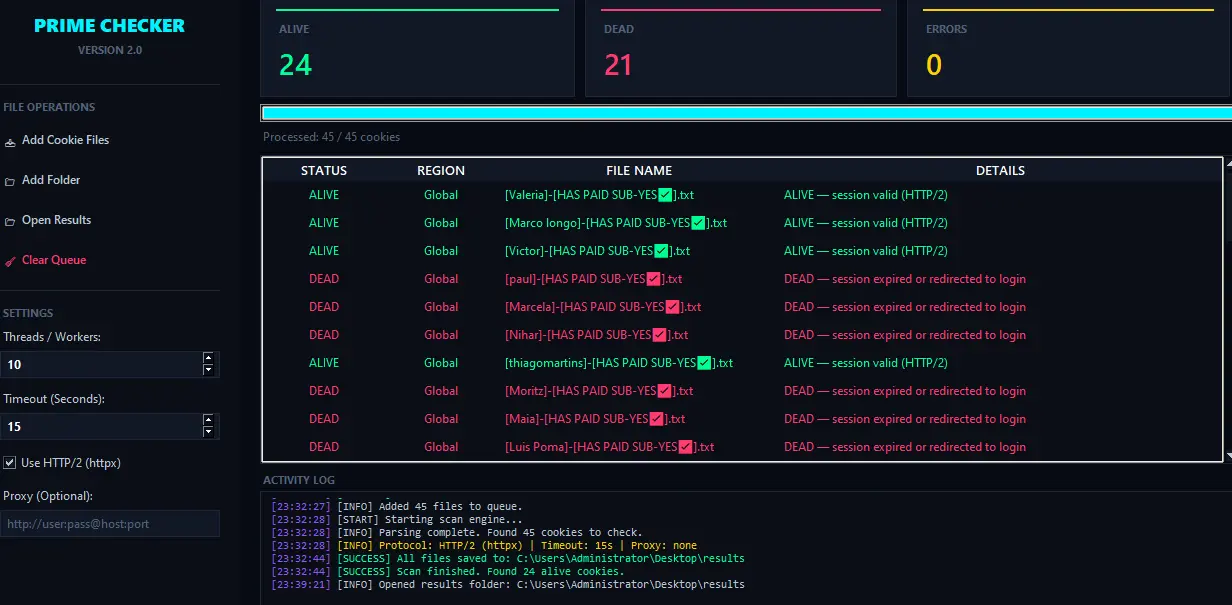Click log line Protocol: HTTP/2 (httpx)
Screen dimensions: 1232x605
(x=484, y=545)
